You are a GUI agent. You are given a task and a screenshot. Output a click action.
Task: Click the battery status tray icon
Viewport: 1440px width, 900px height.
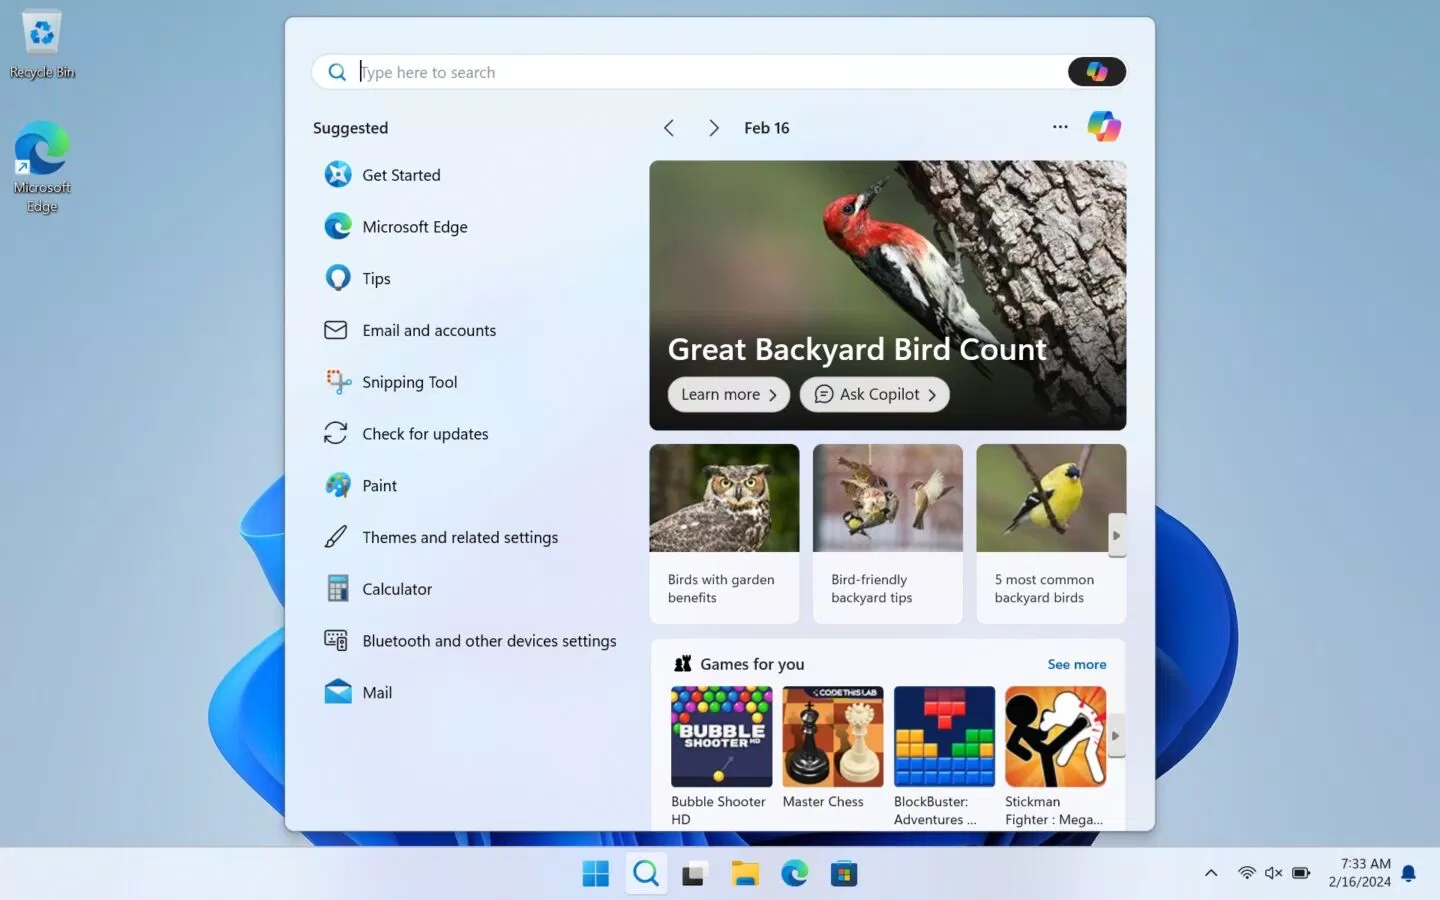pyautogui.click(x=1301, y=873)
